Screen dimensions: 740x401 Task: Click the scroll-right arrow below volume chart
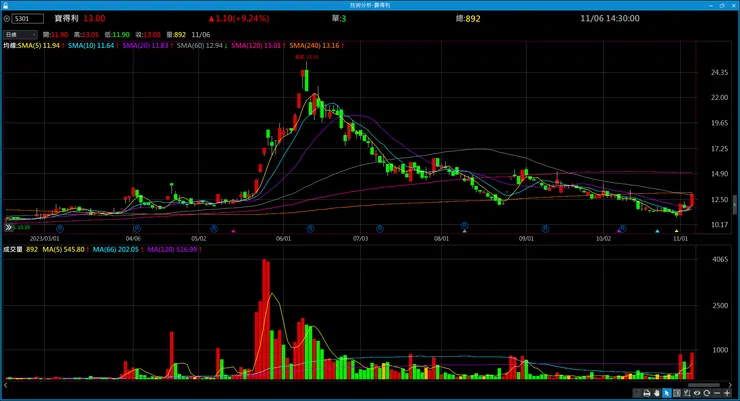[x=730, y=385]
